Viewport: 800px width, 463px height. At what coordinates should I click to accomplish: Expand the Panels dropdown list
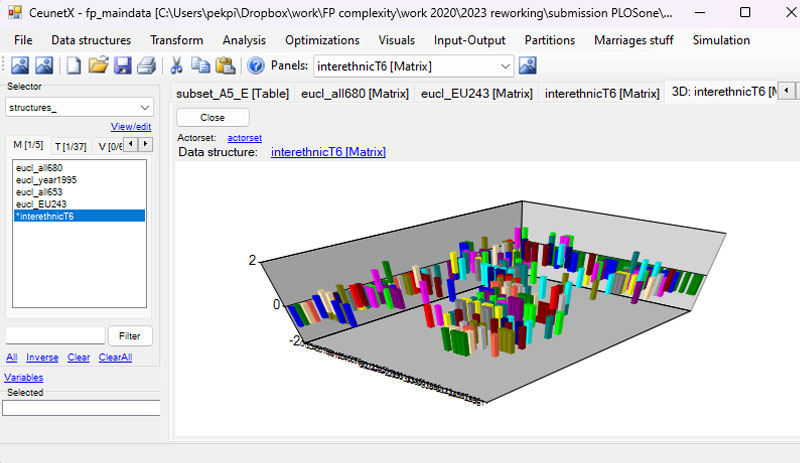coord(505,66)
